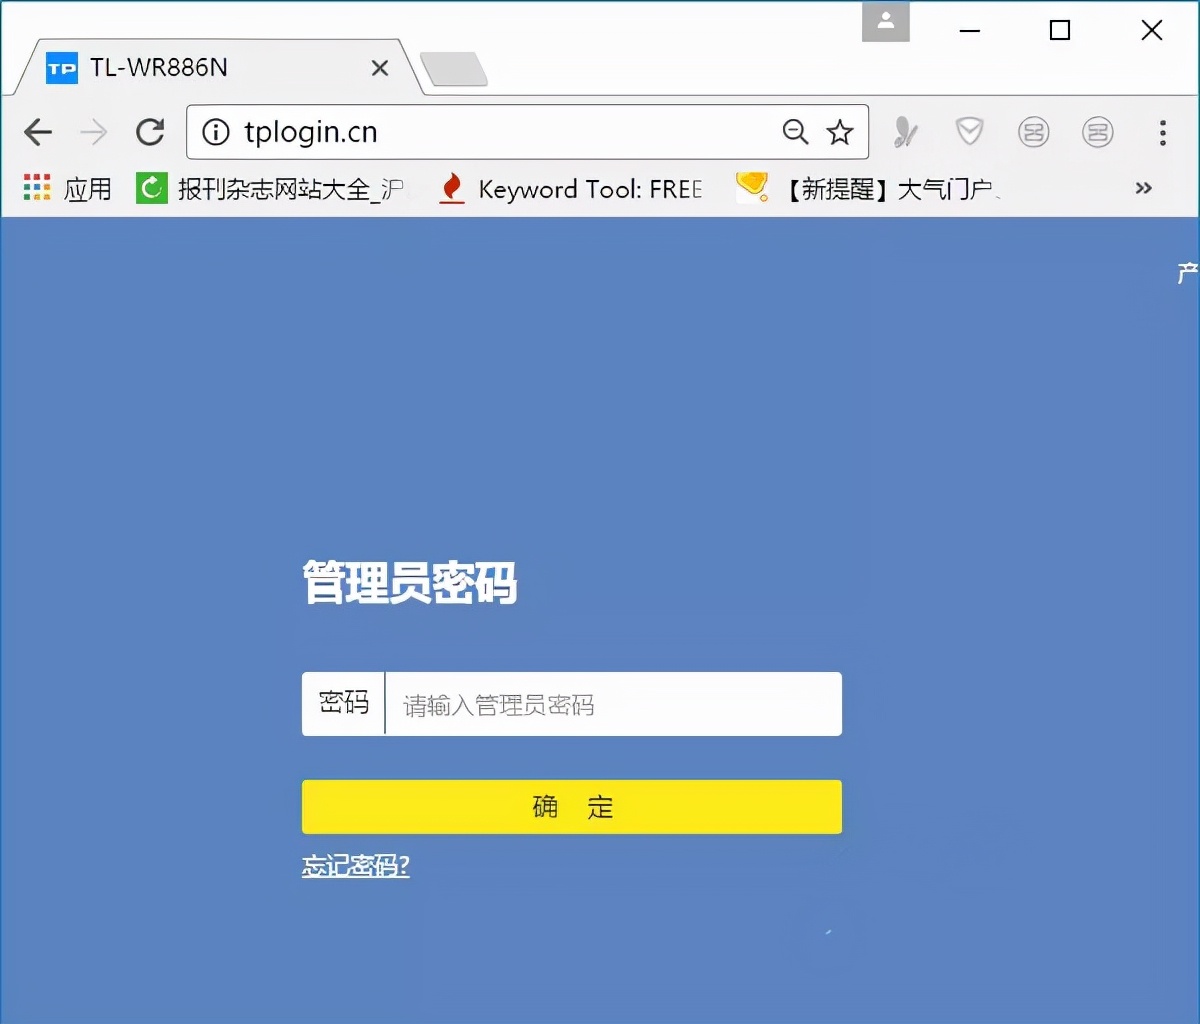Click the 管理员密码 password input field

click(613, 704)
